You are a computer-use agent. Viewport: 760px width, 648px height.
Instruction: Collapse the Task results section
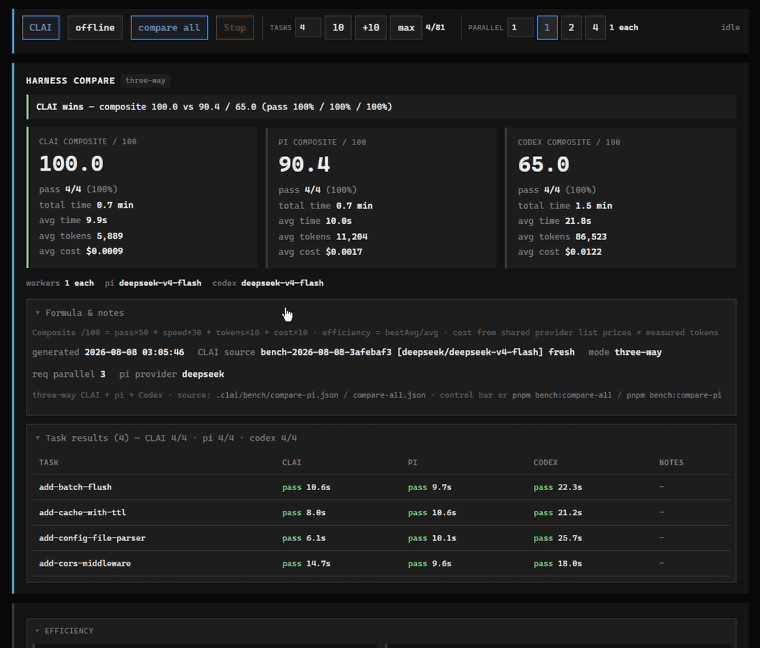point(166,438)
